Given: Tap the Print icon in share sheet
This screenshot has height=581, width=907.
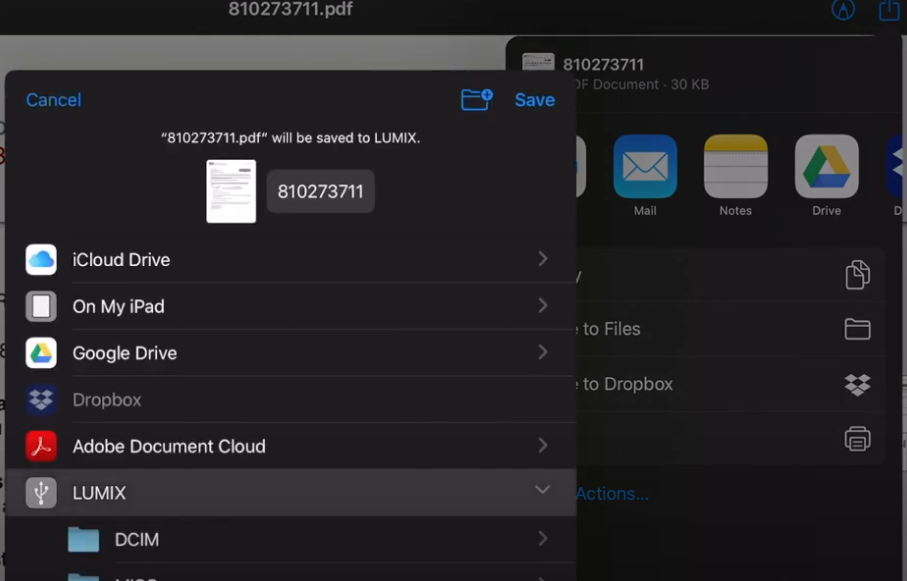Looking at the screenshot, I should pos(857,439).
